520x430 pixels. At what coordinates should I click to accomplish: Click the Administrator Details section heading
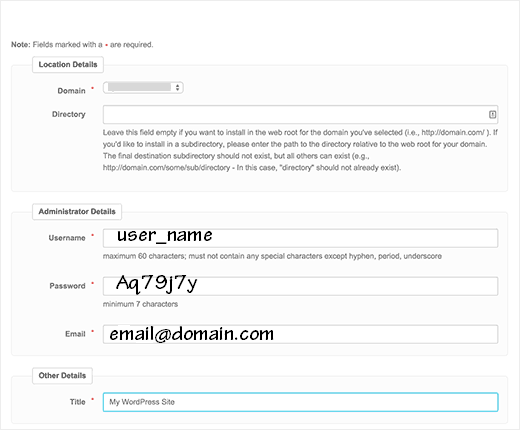(77, 212)
